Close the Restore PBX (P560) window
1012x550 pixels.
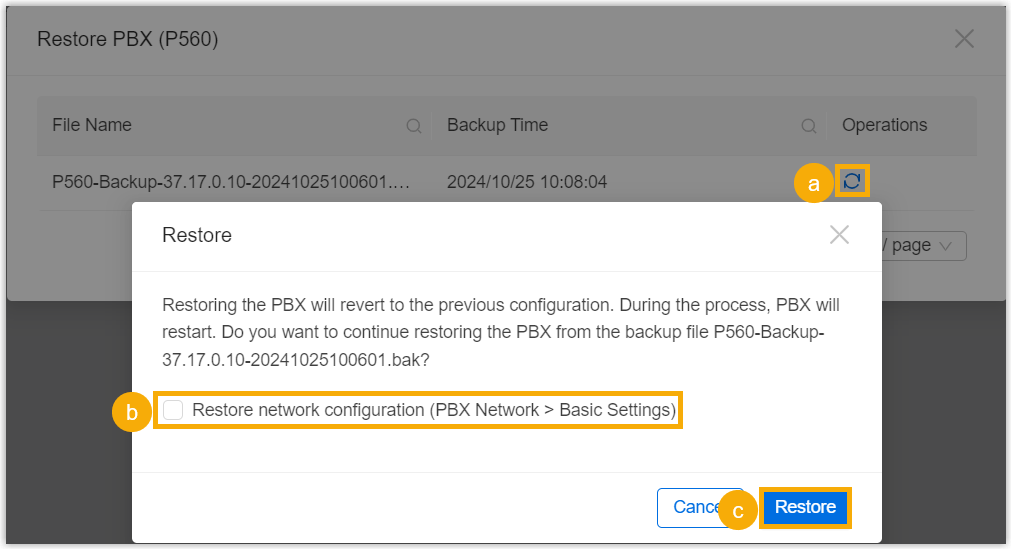coord(964,39)
